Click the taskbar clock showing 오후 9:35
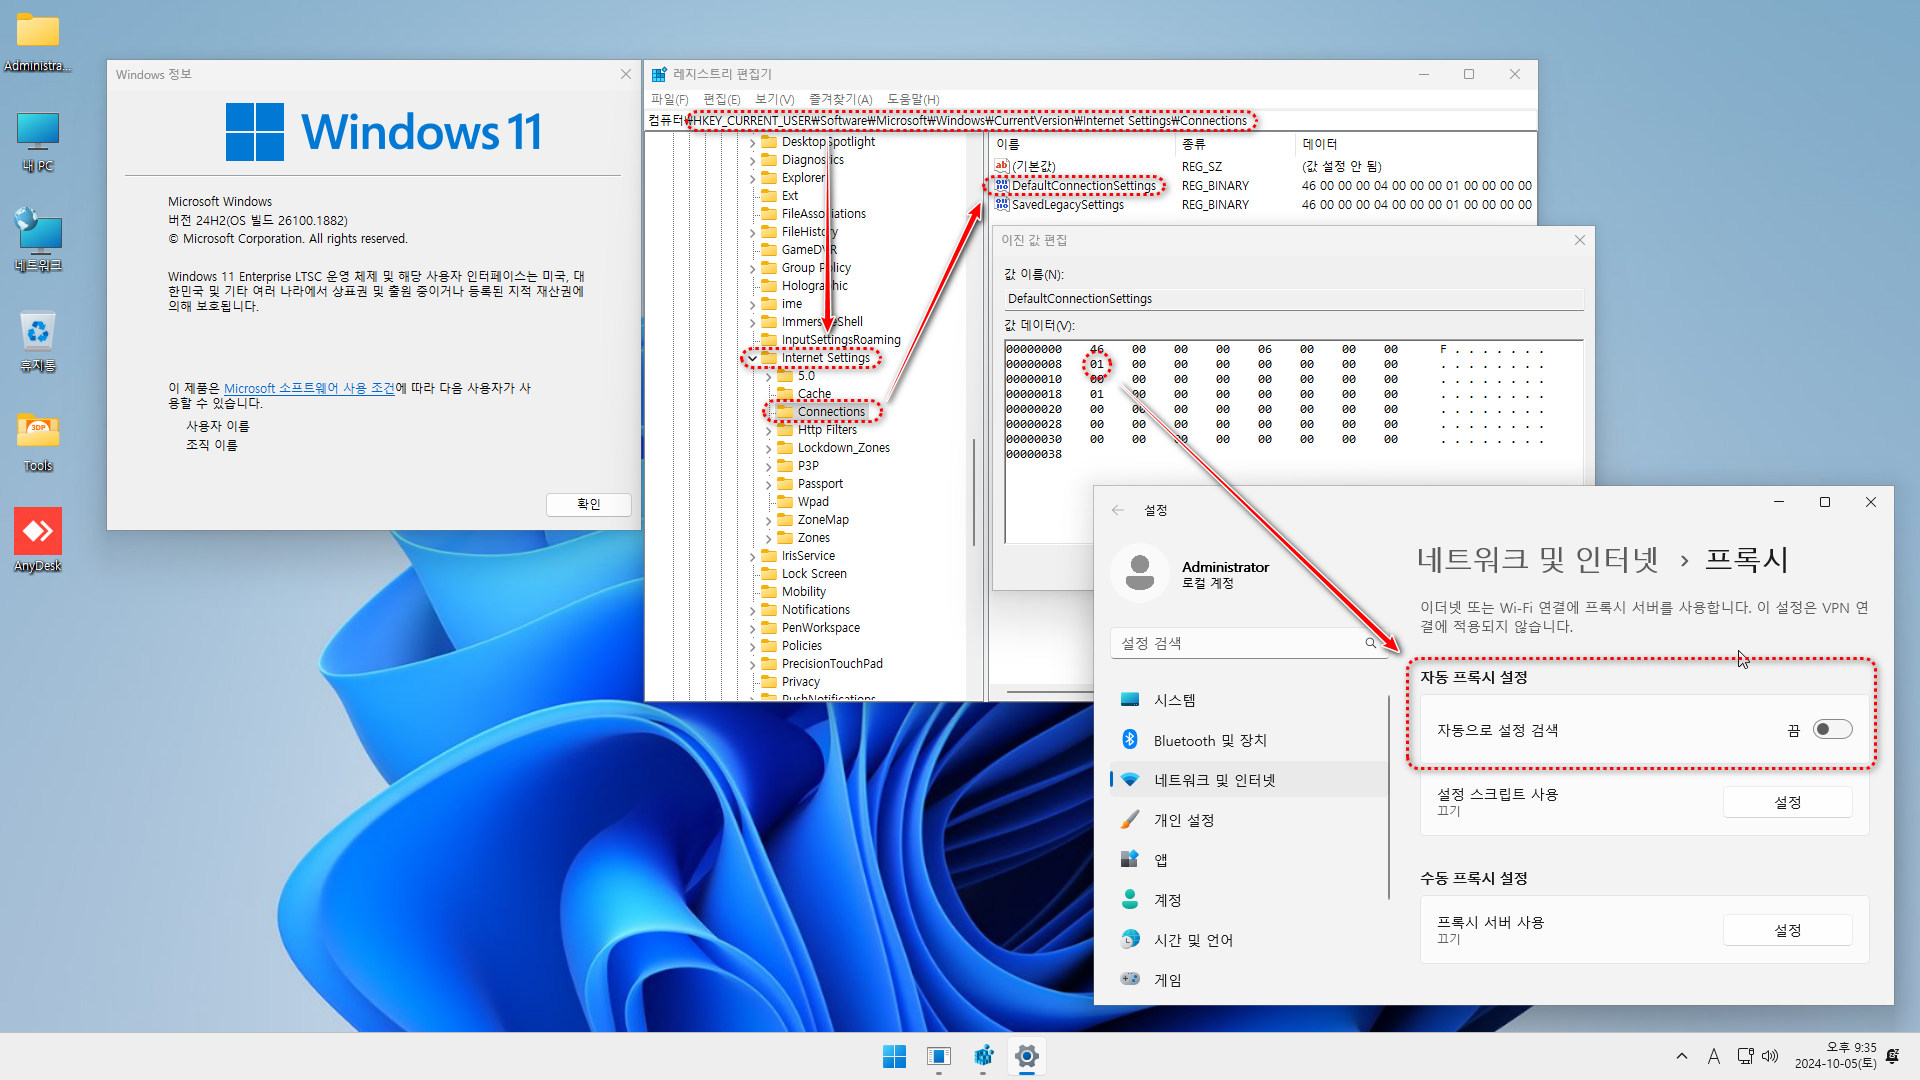This screenshot has width=1920, height=1080. pos(1836,1056)
